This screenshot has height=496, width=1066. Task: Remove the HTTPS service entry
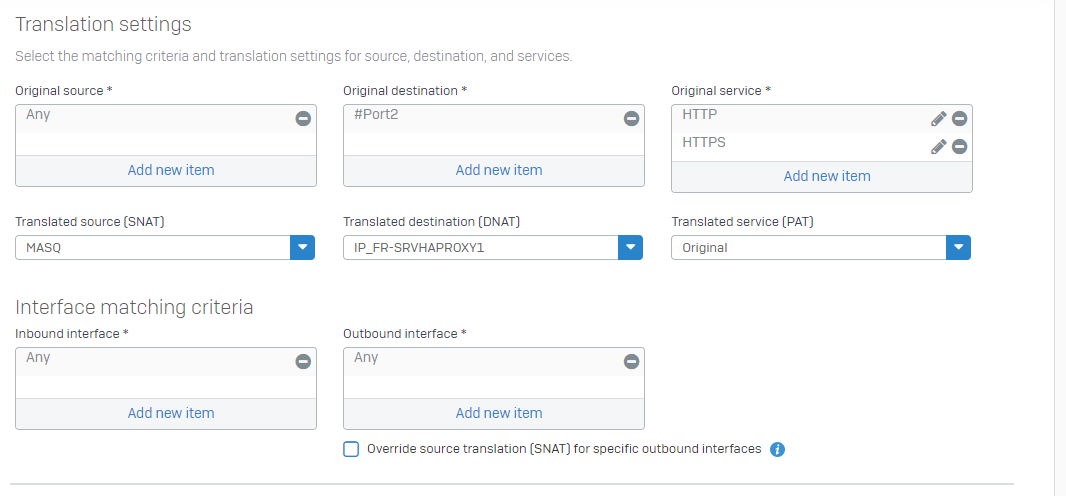(x=959, y=146)
